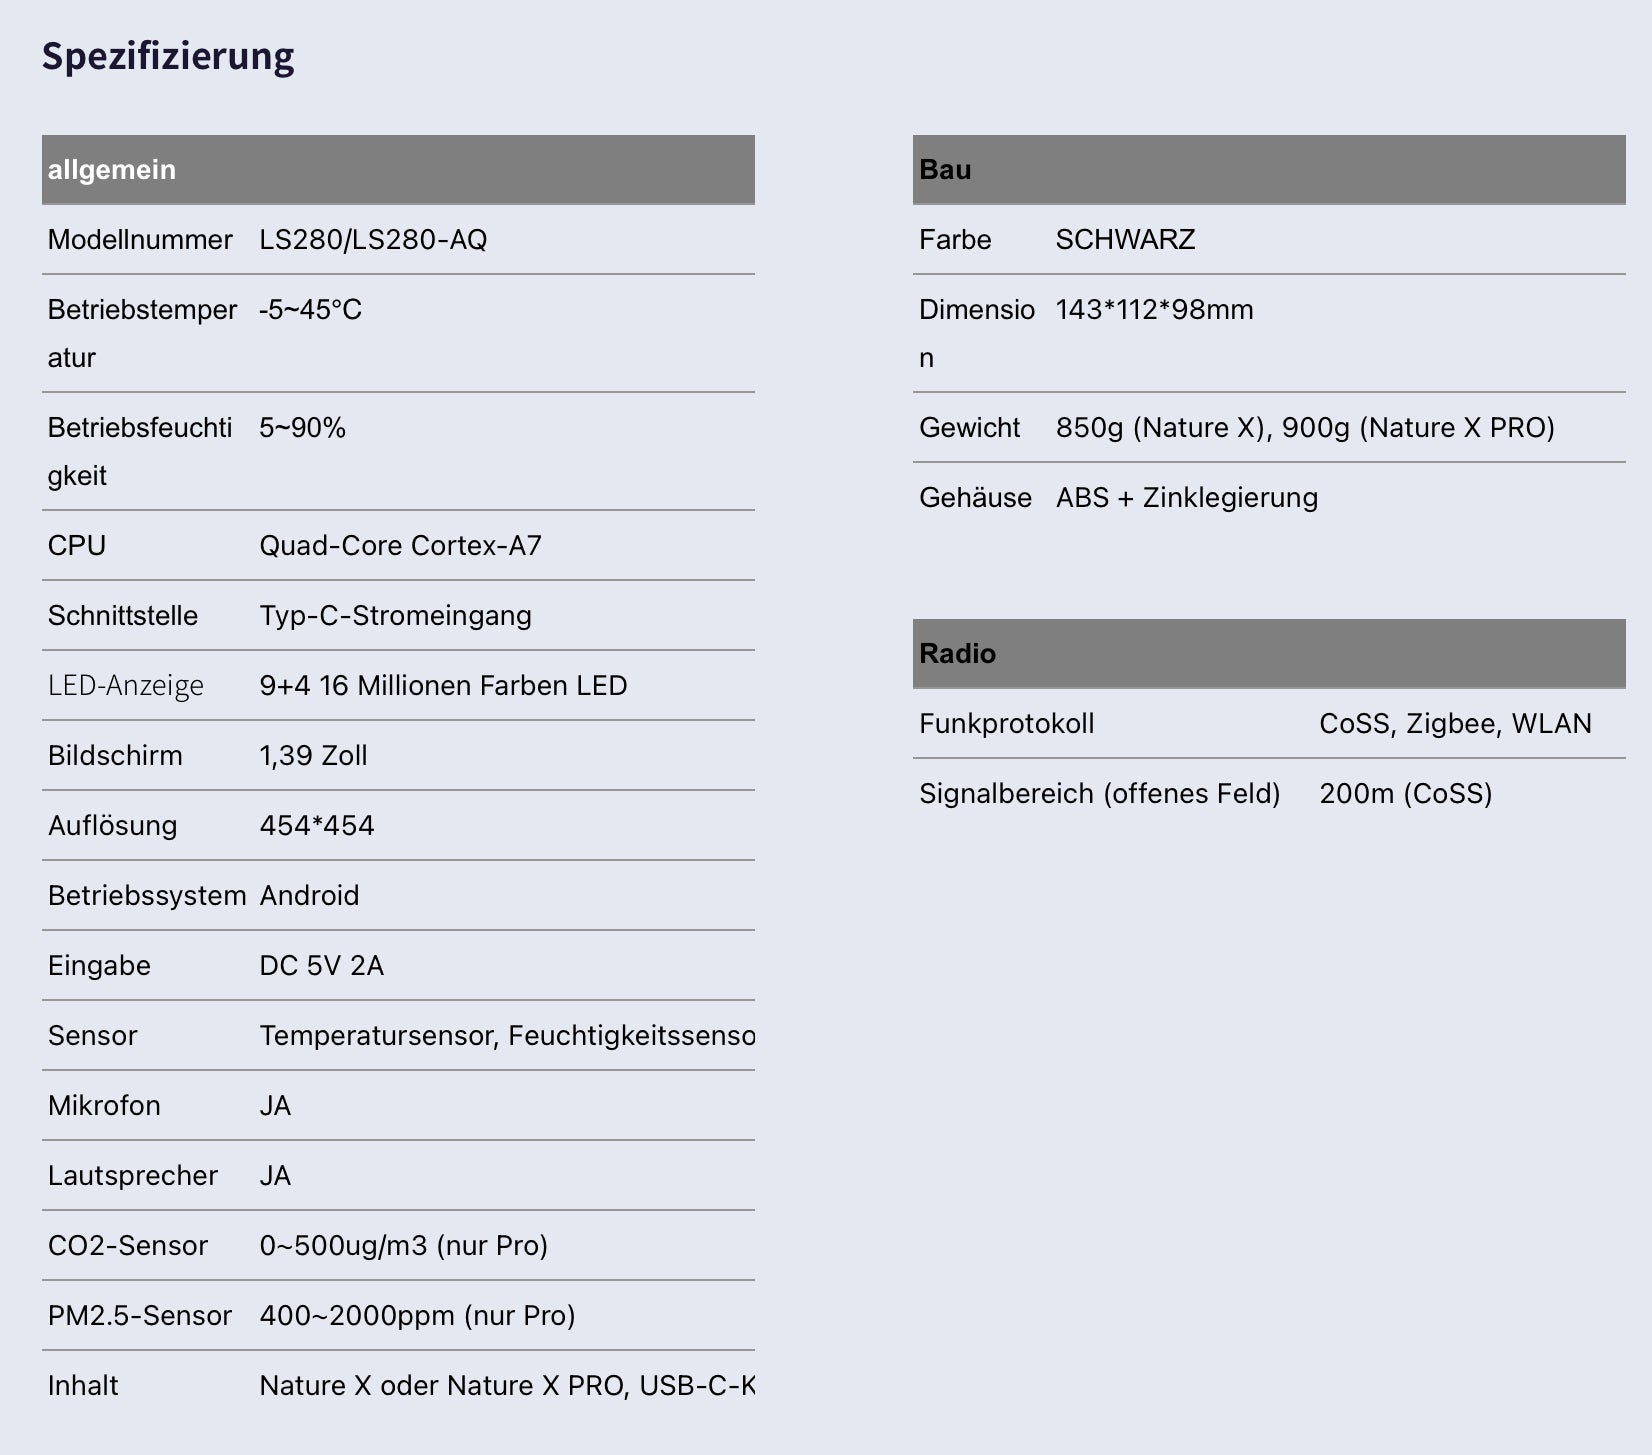Click the Radio section header
The height and width of the screenshot is (1455, 1652).
coord(957,654)
